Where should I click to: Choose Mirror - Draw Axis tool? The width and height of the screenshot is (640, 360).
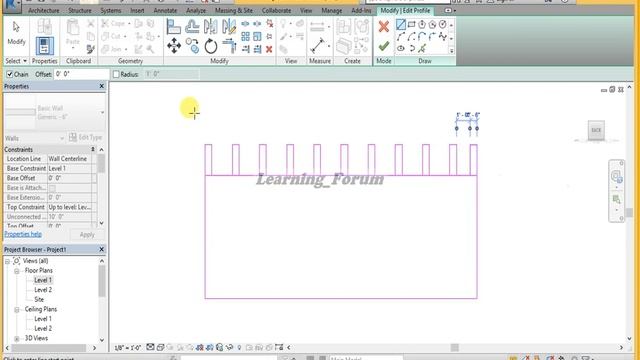[229, 27]
